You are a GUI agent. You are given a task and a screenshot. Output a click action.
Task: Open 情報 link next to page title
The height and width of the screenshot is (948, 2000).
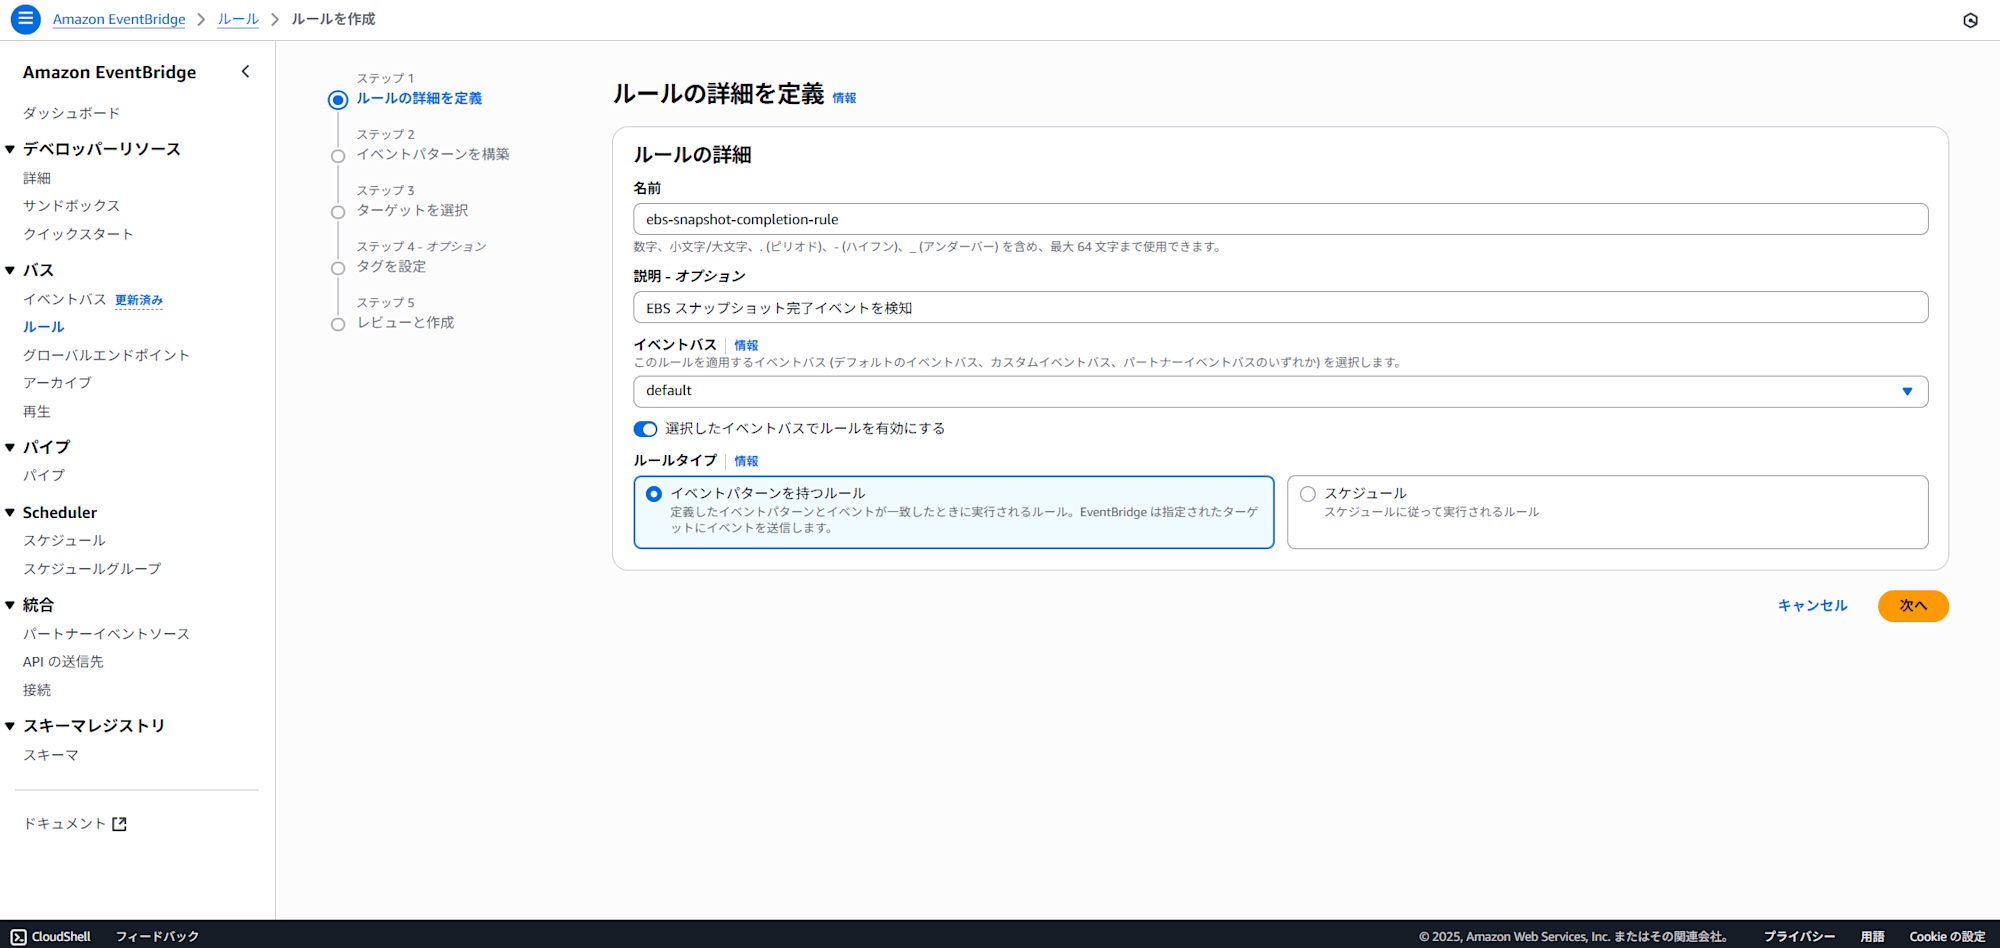pyautogui.click(x=844, y=98)
